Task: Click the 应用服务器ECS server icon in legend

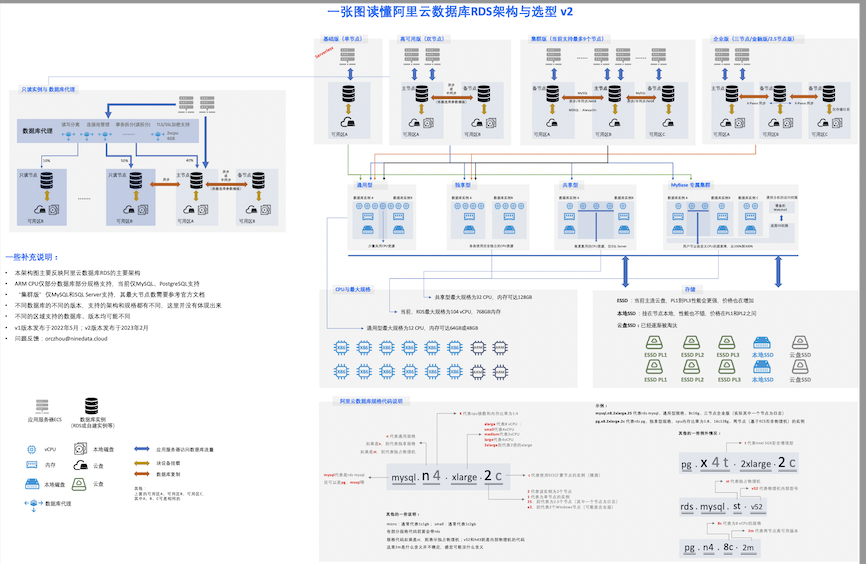Action: [43, 407]
